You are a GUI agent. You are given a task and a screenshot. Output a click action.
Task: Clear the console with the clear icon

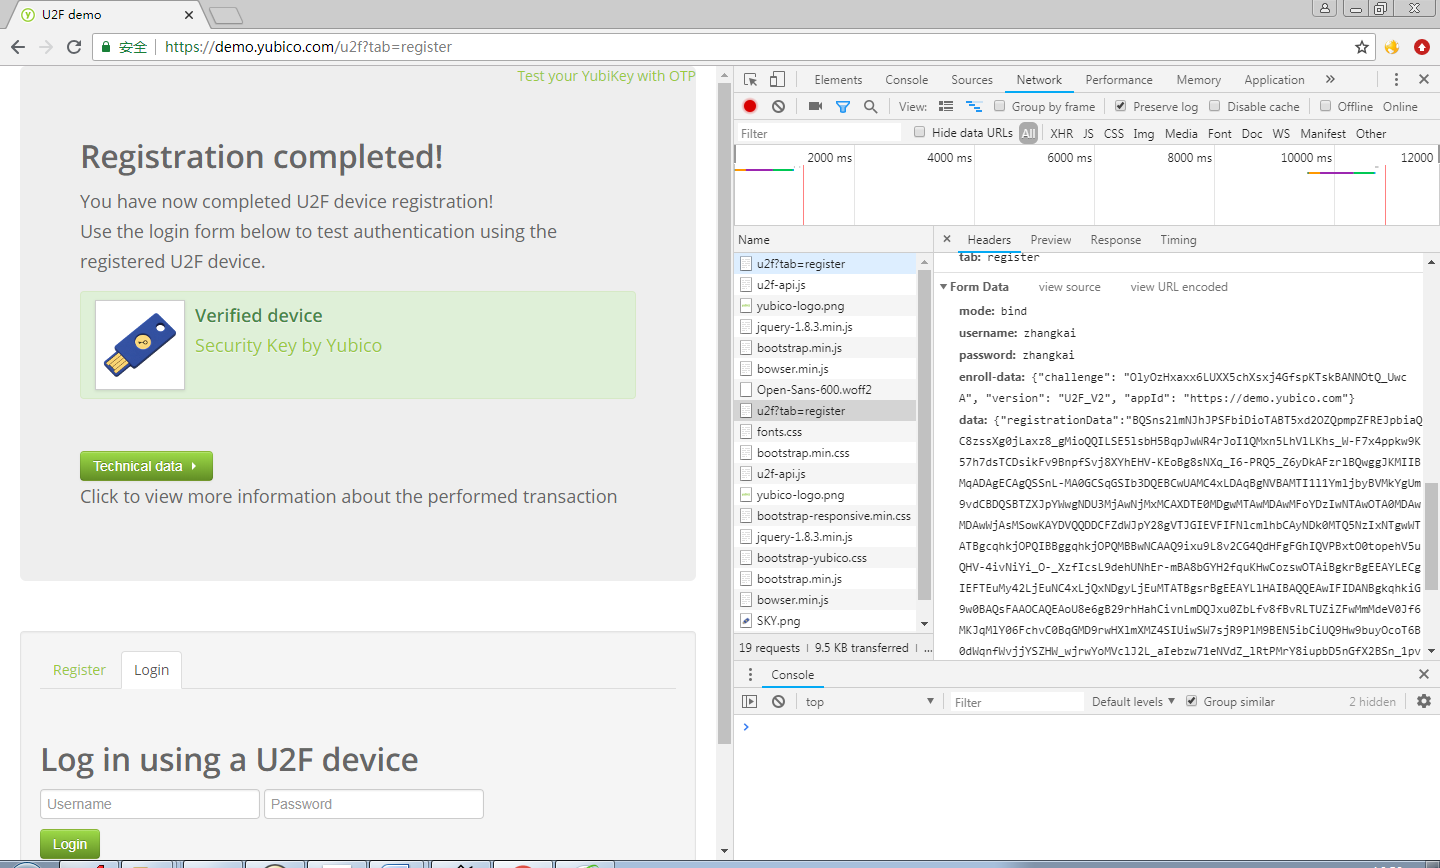pos(778,702)
